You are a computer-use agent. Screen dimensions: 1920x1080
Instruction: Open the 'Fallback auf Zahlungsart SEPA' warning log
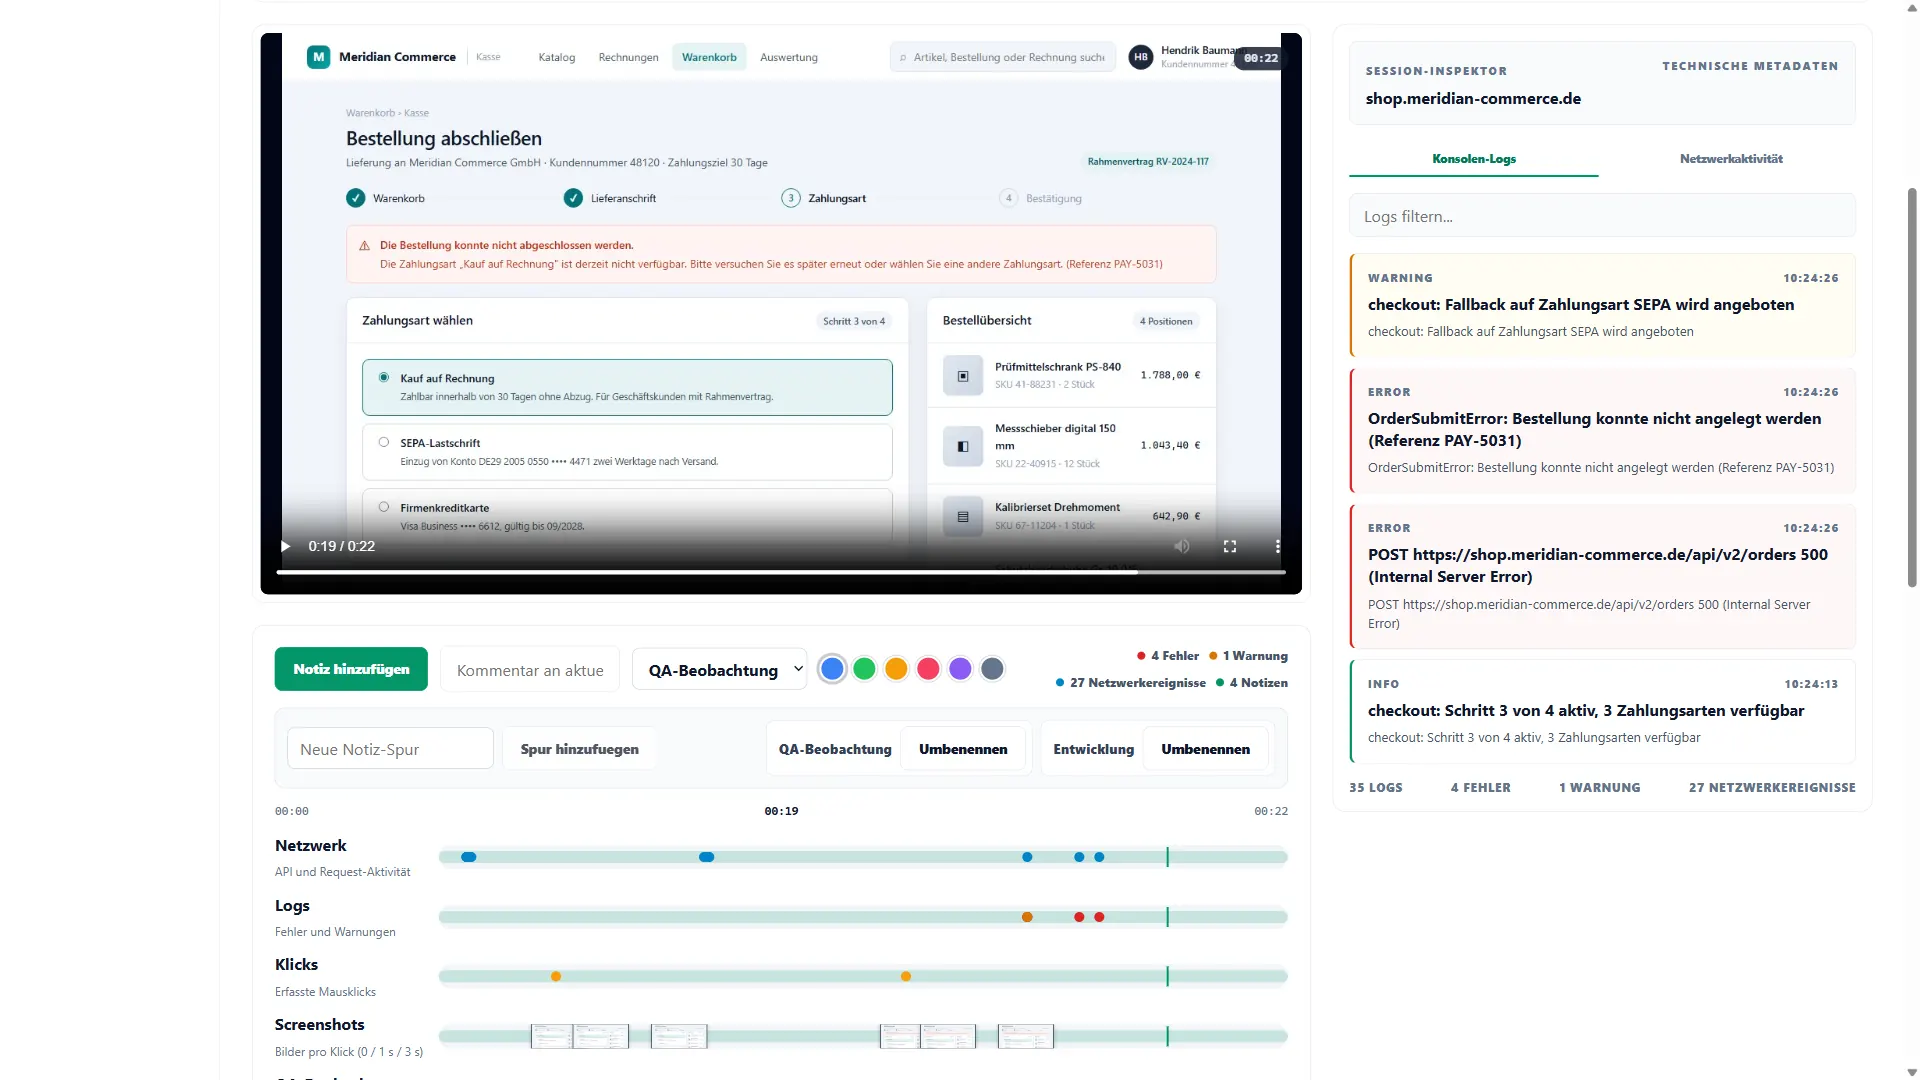(1602, 305)
